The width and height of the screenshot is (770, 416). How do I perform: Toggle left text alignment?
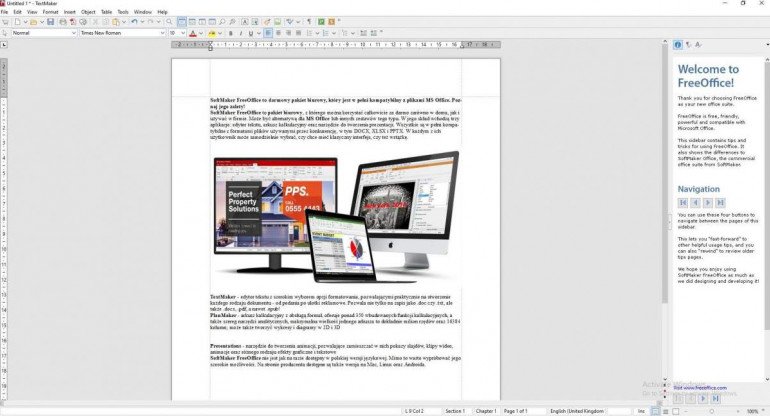(x=268, y=33)
